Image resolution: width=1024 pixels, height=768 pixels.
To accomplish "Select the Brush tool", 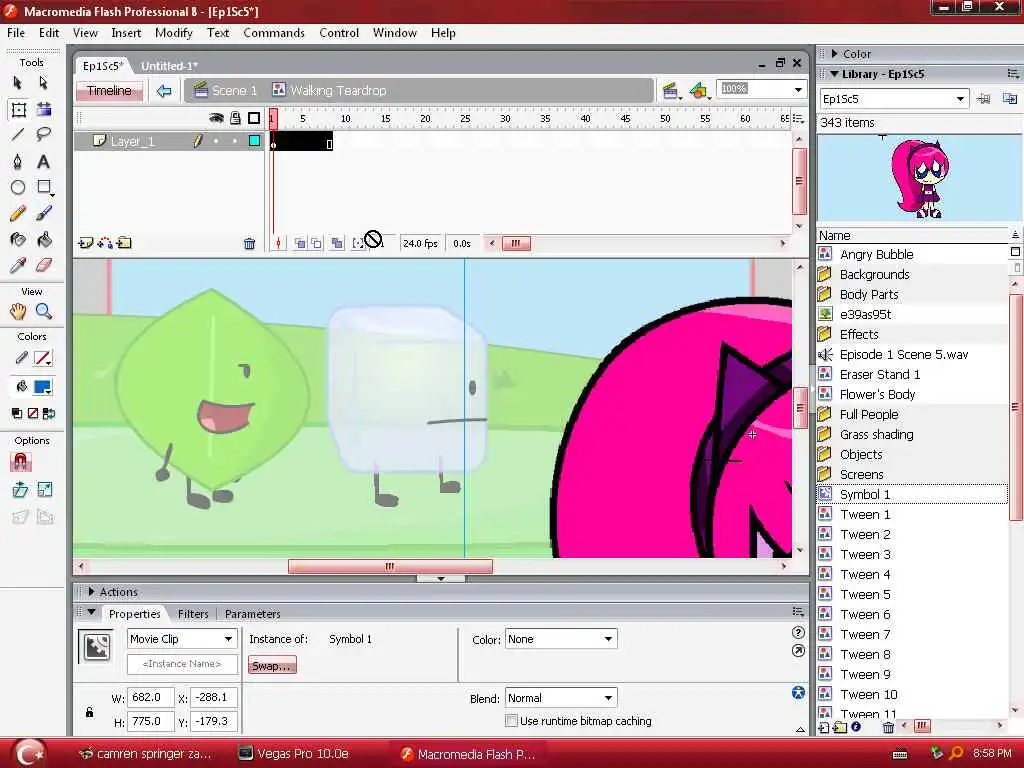I will tap(44, 214).
